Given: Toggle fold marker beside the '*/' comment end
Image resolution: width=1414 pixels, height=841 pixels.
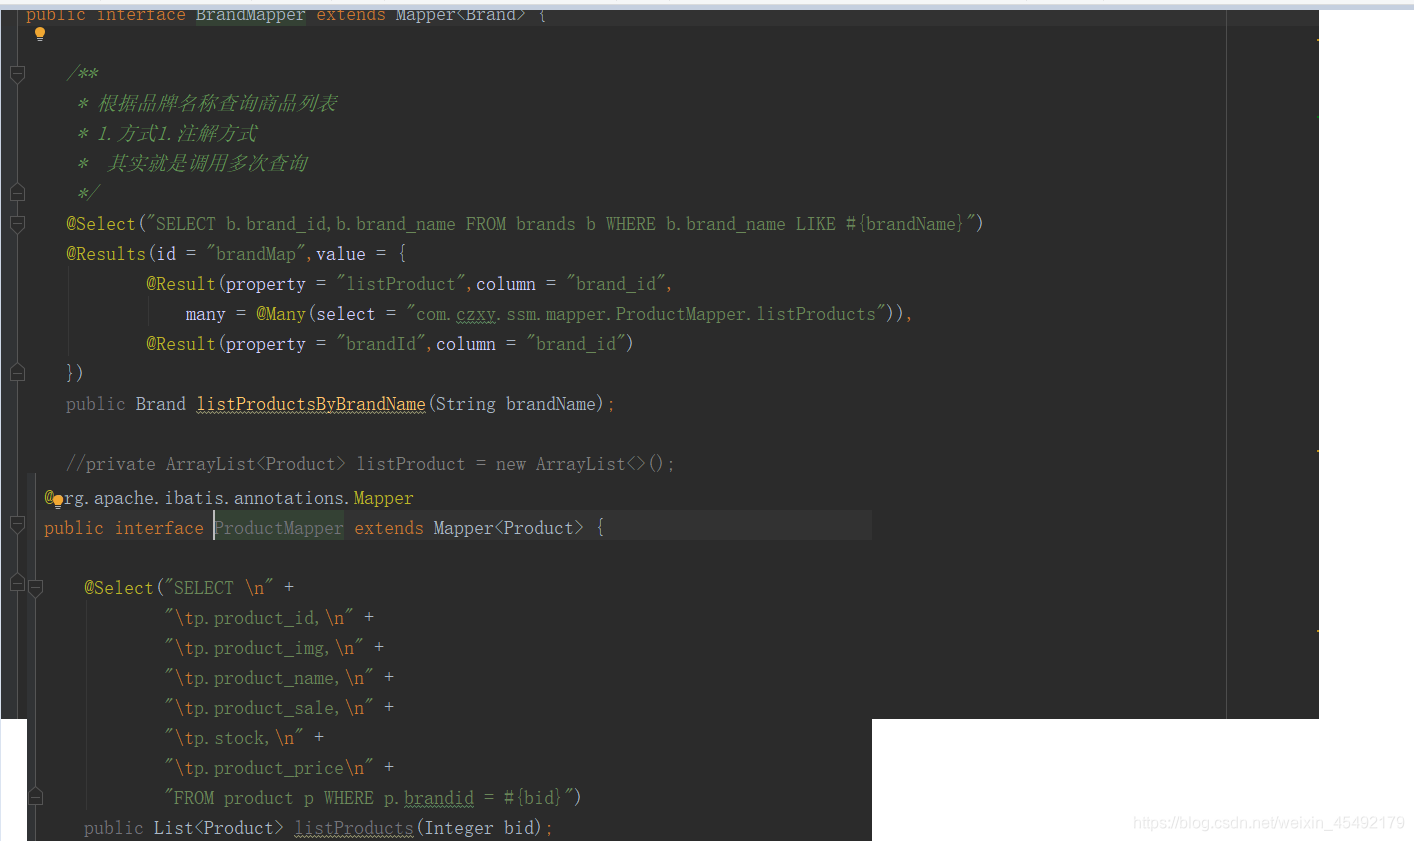Looking at the screenshot, I should click(17, 192).
